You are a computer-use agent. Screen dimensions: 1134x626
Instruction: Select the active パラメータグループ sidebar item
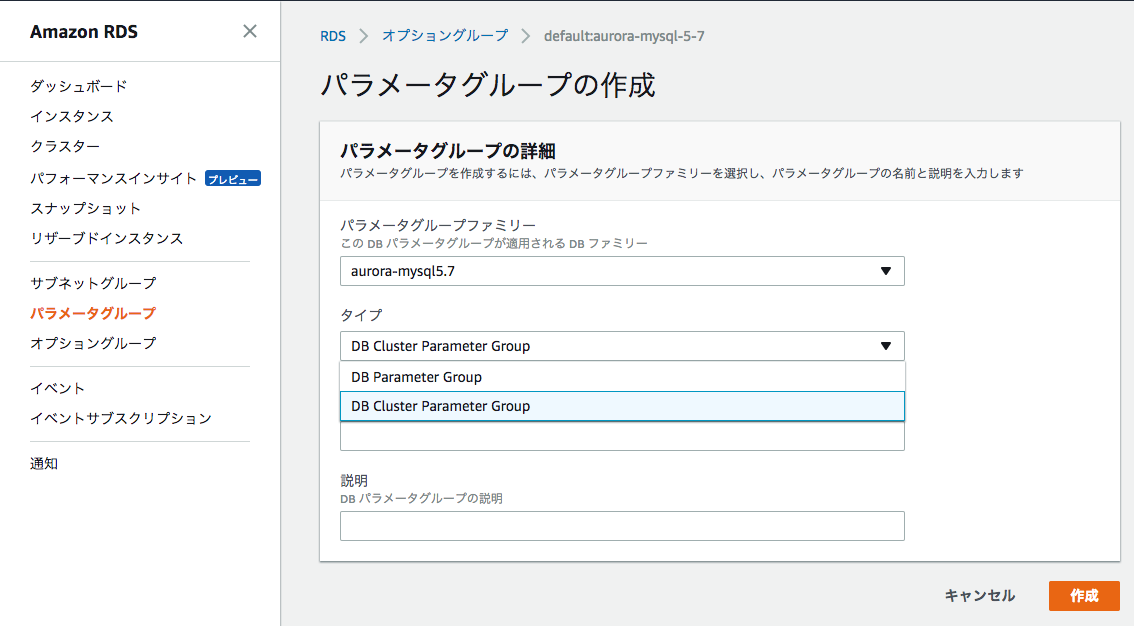[93, 313]
